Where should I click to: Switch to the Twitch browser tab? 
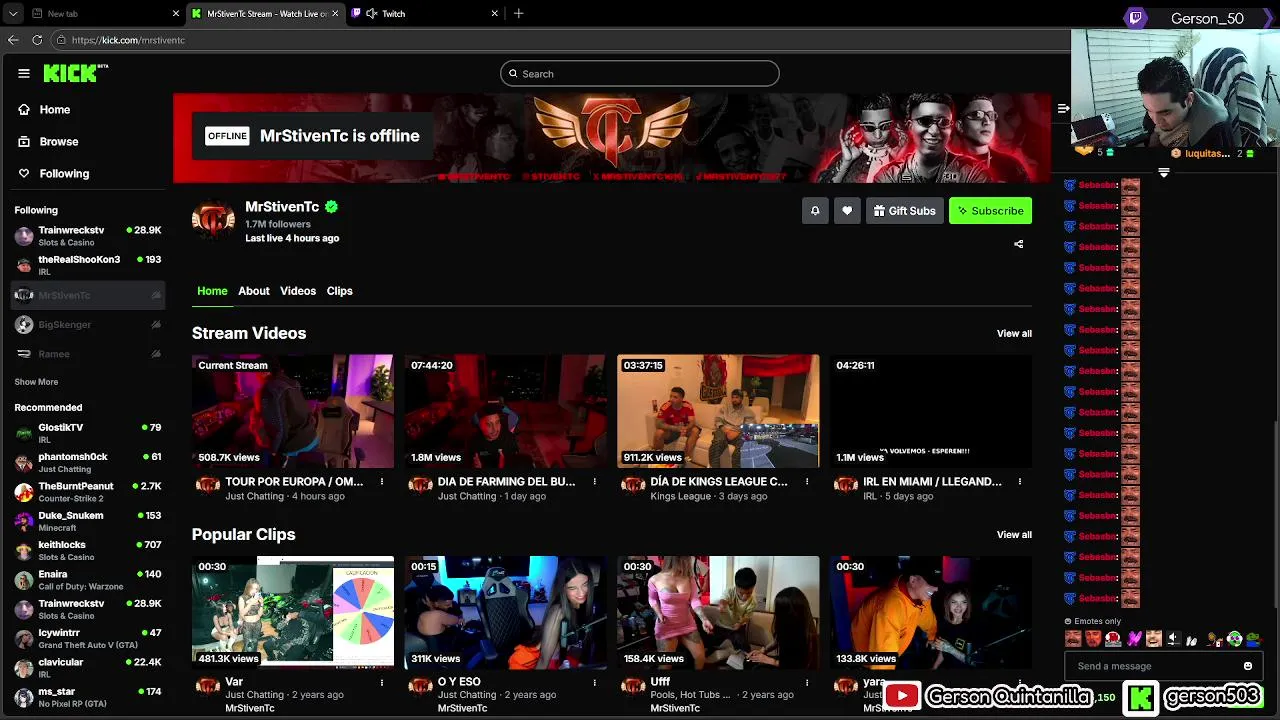click(x=424, y=14)
